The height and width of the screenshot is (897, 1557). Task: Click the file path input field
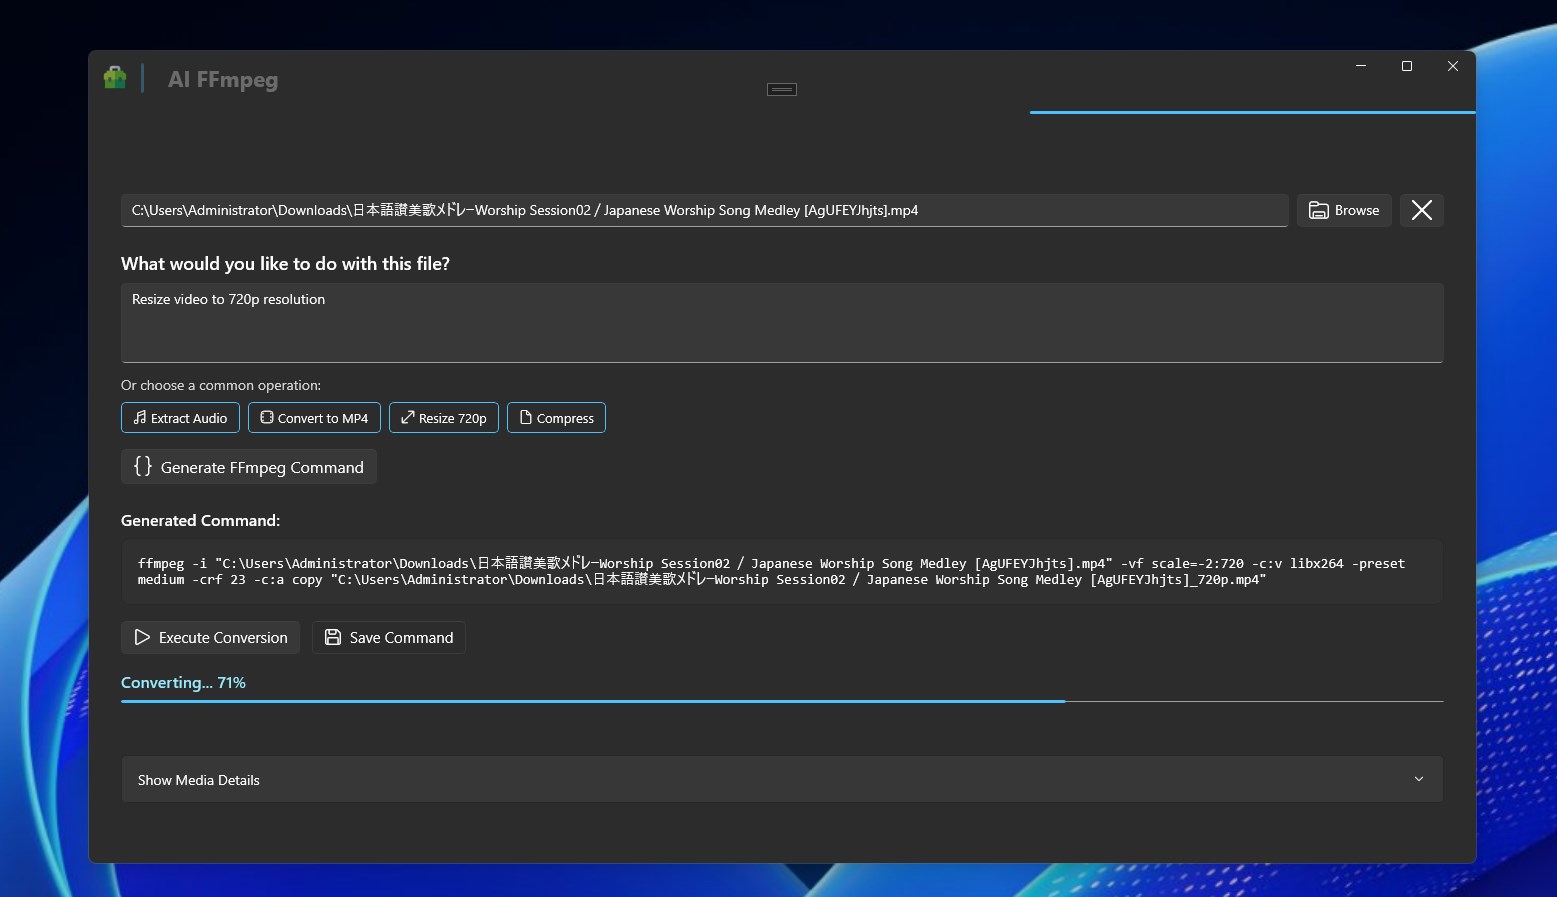(700, 210)
